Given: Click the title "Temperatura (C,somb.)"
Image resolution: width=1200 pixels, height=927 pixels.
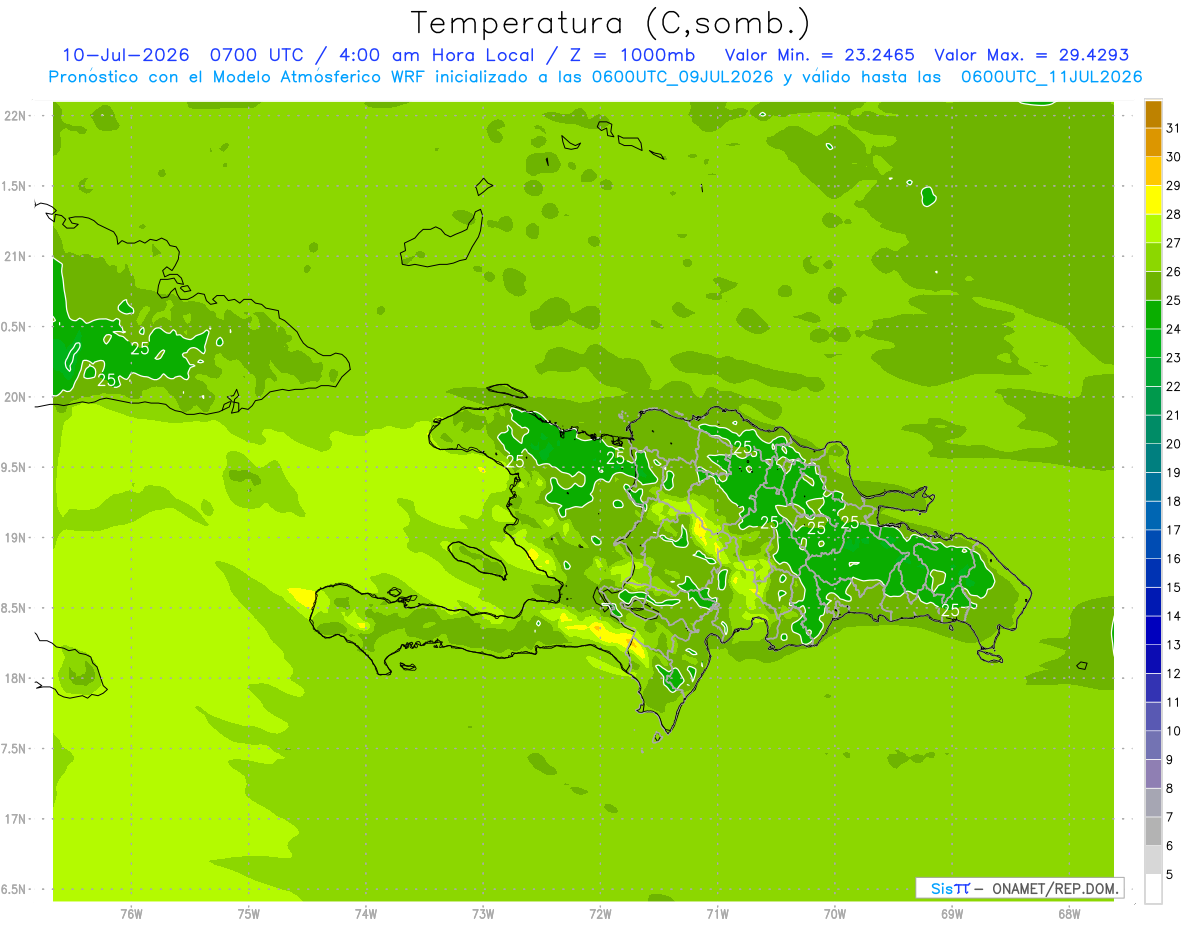Looking at the screenshot, I should 610,23.
